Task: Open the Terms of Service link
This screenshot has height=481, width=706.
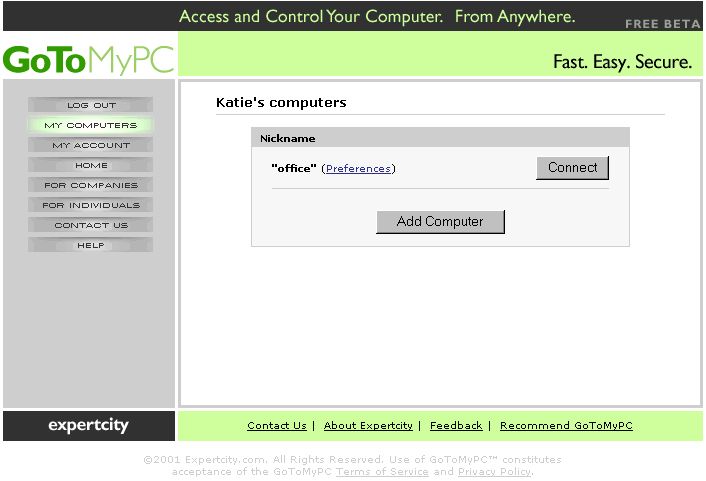Action: (x=382, y=472)
